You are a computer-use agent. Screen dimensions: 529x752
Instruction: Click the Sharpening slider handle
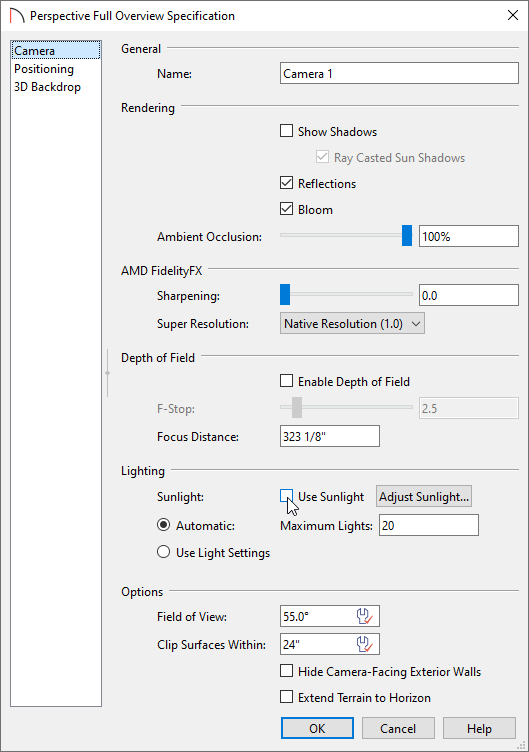(x=285, y=294)
